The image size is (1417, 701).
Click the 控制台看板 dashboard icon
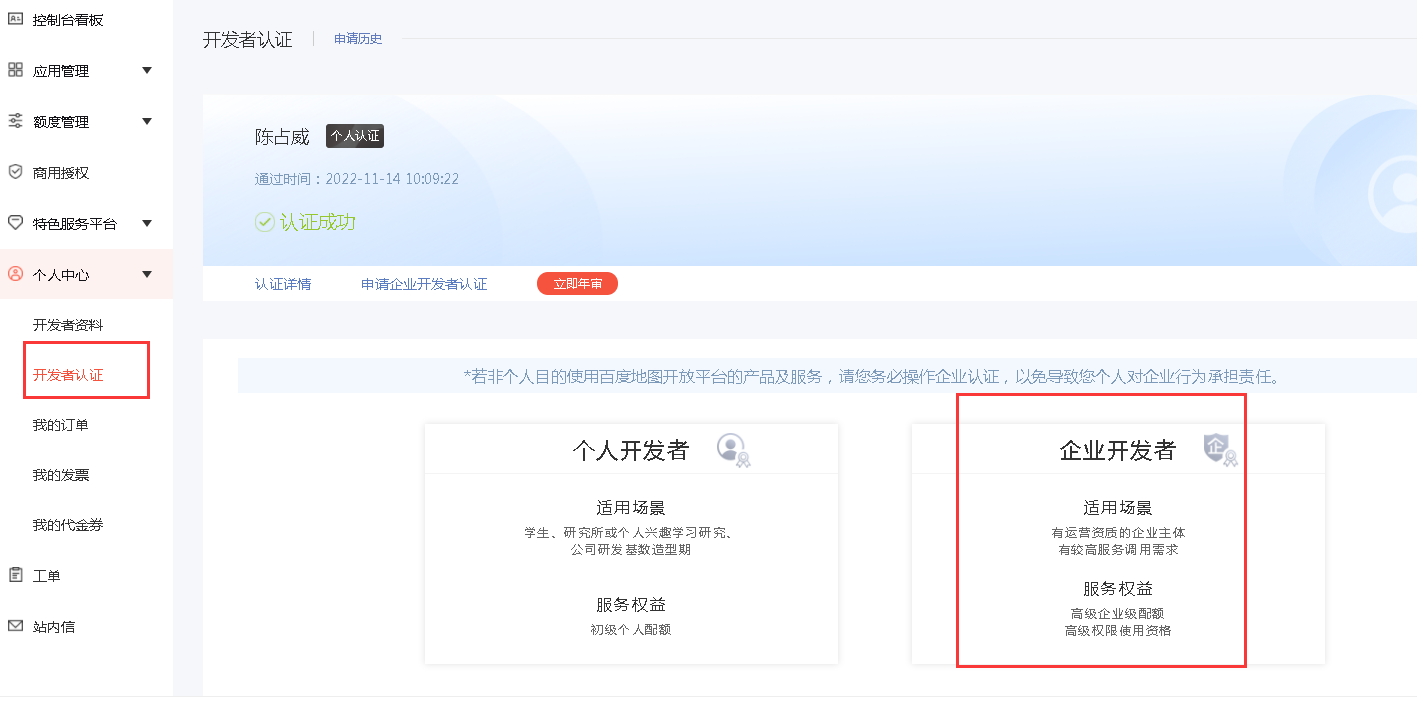tap(15, 19)
